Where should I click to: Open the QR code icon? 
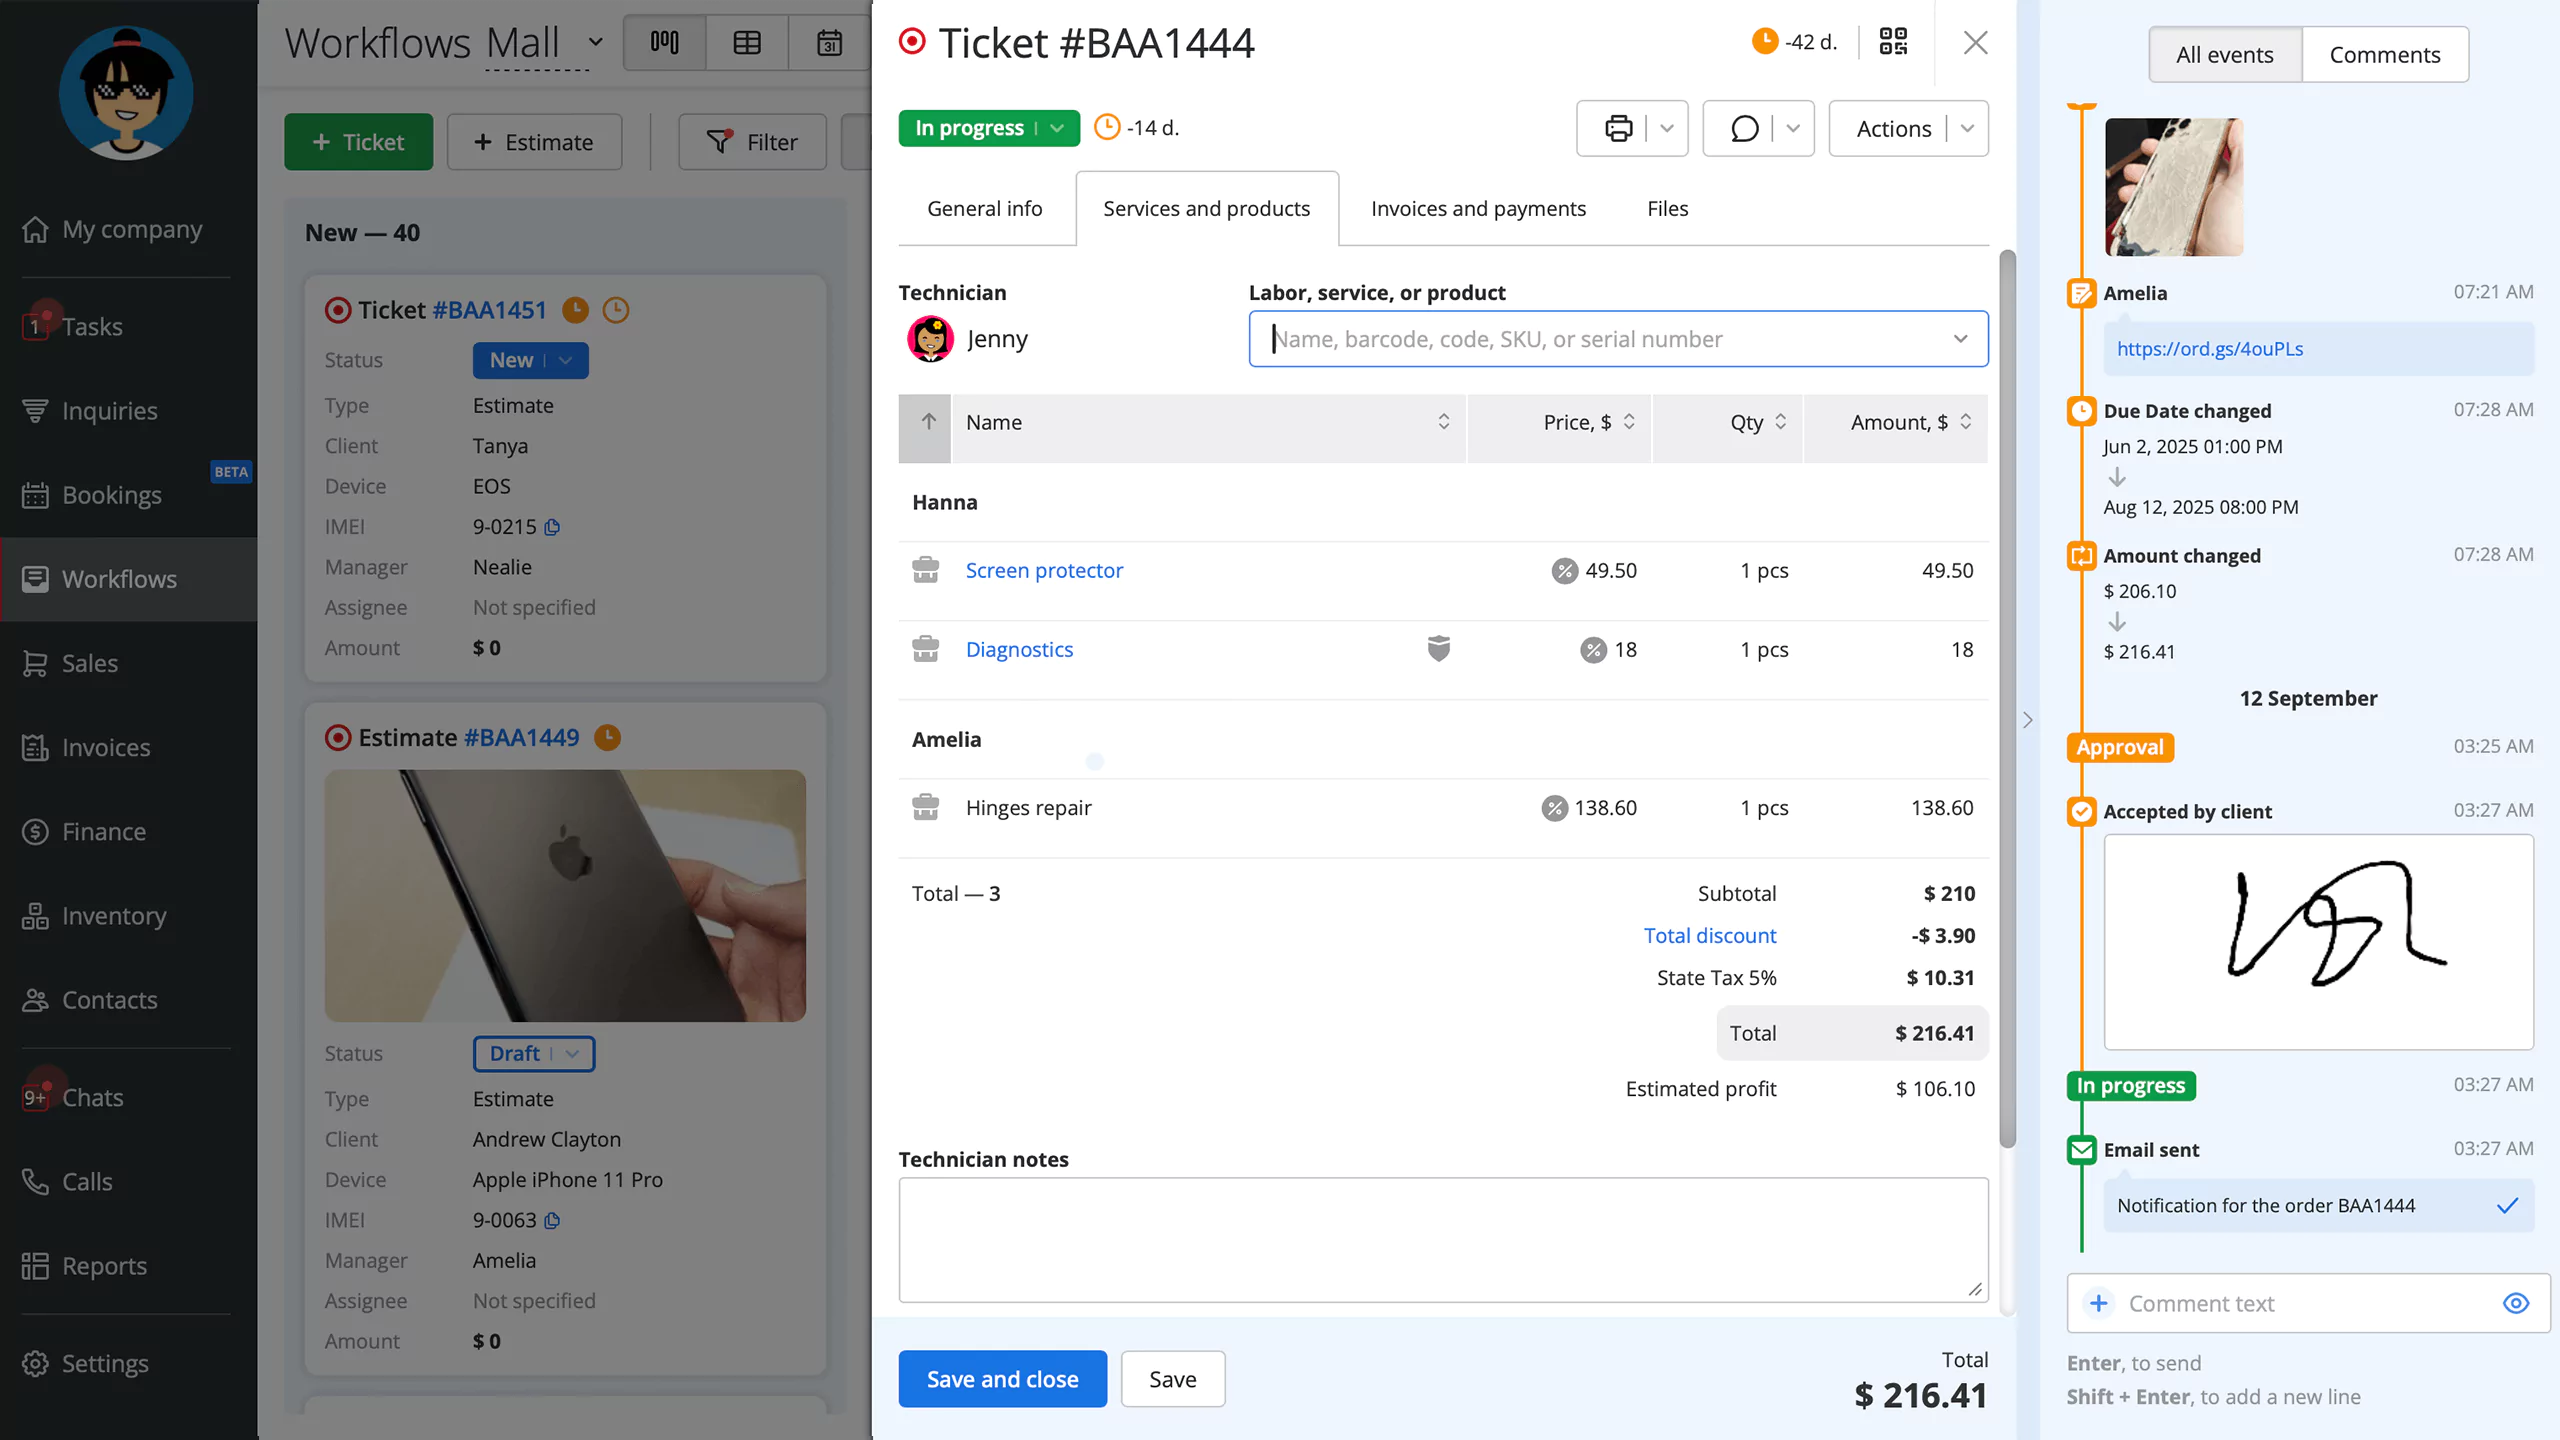pos(1893,42)
